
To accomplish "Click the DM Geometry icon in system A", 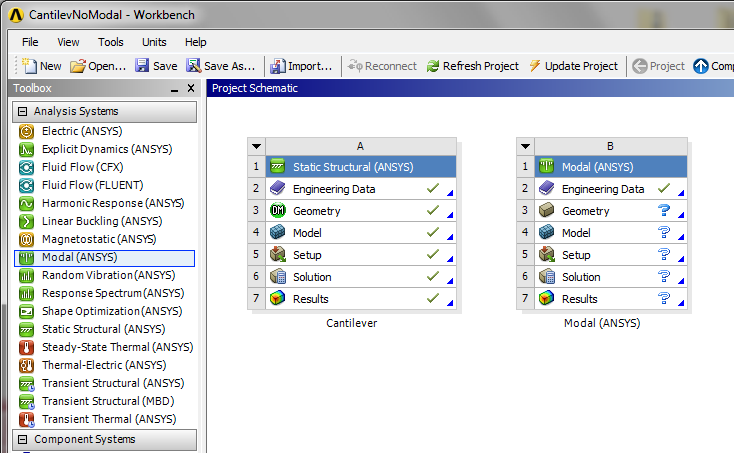I will point(278,211).
